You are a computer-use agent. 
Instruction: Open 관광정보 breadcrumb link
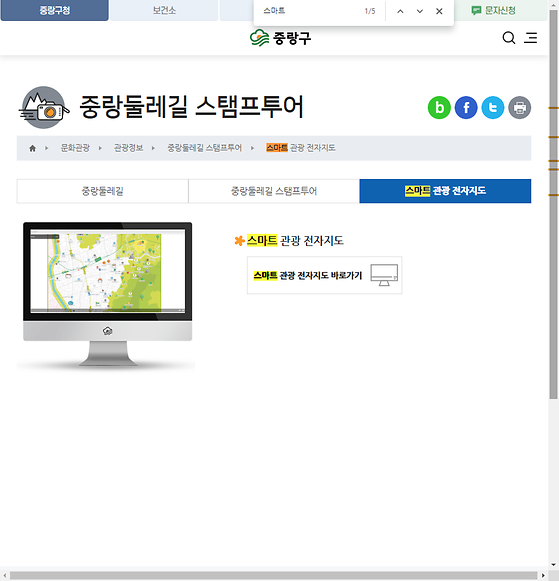click(x=128, y=148)
